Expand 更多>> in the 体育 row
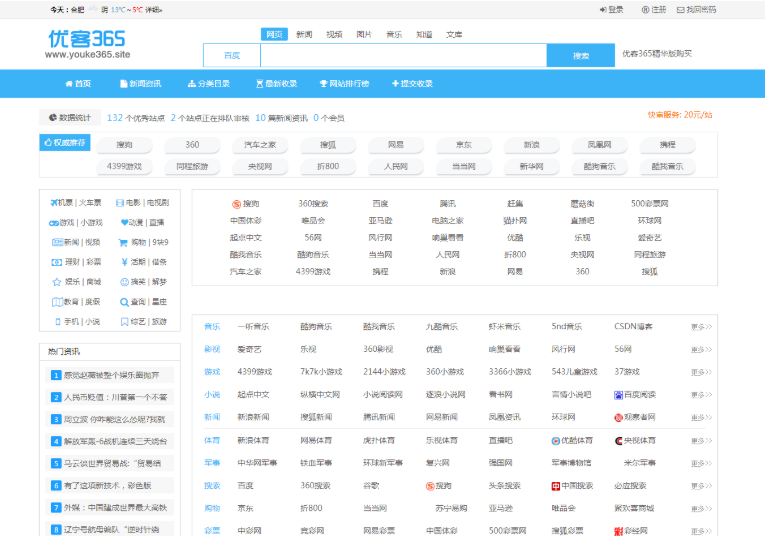Screen dimensions: 771x536 click(x=701, y=441)
